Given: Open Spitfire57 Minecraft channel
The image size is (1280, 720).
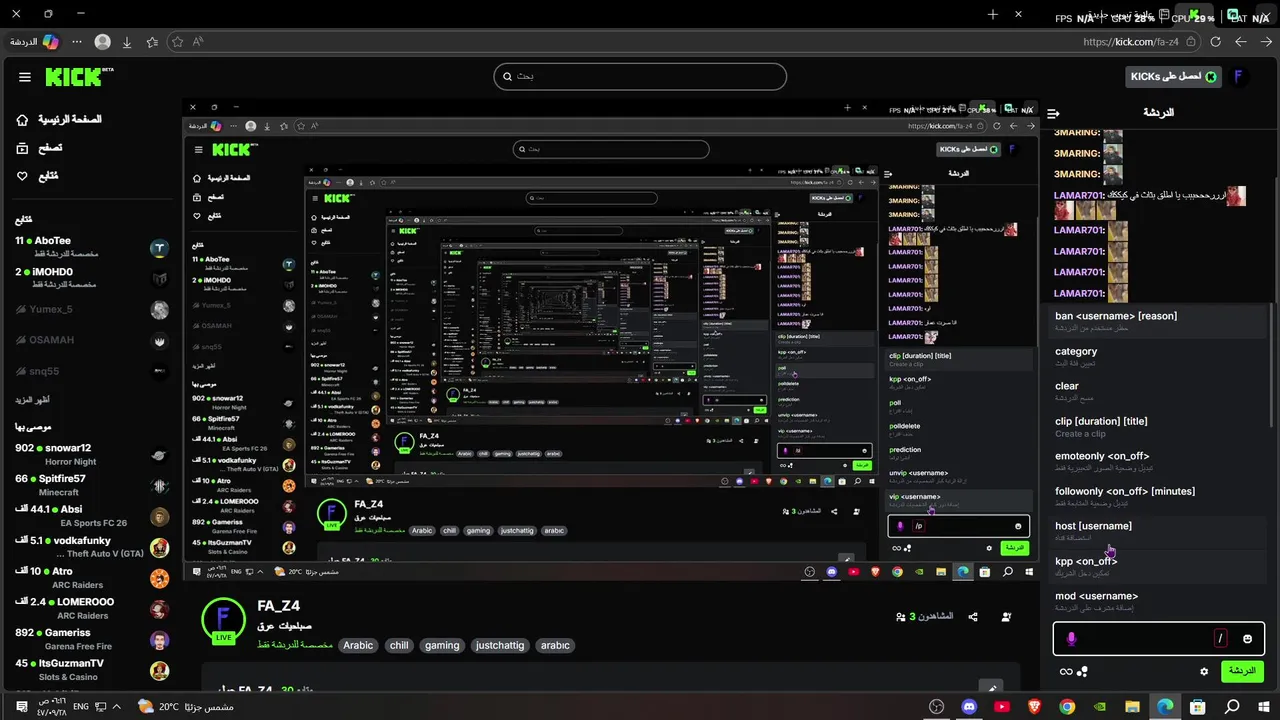Looking at the screenshot, I should coord(92,486).
